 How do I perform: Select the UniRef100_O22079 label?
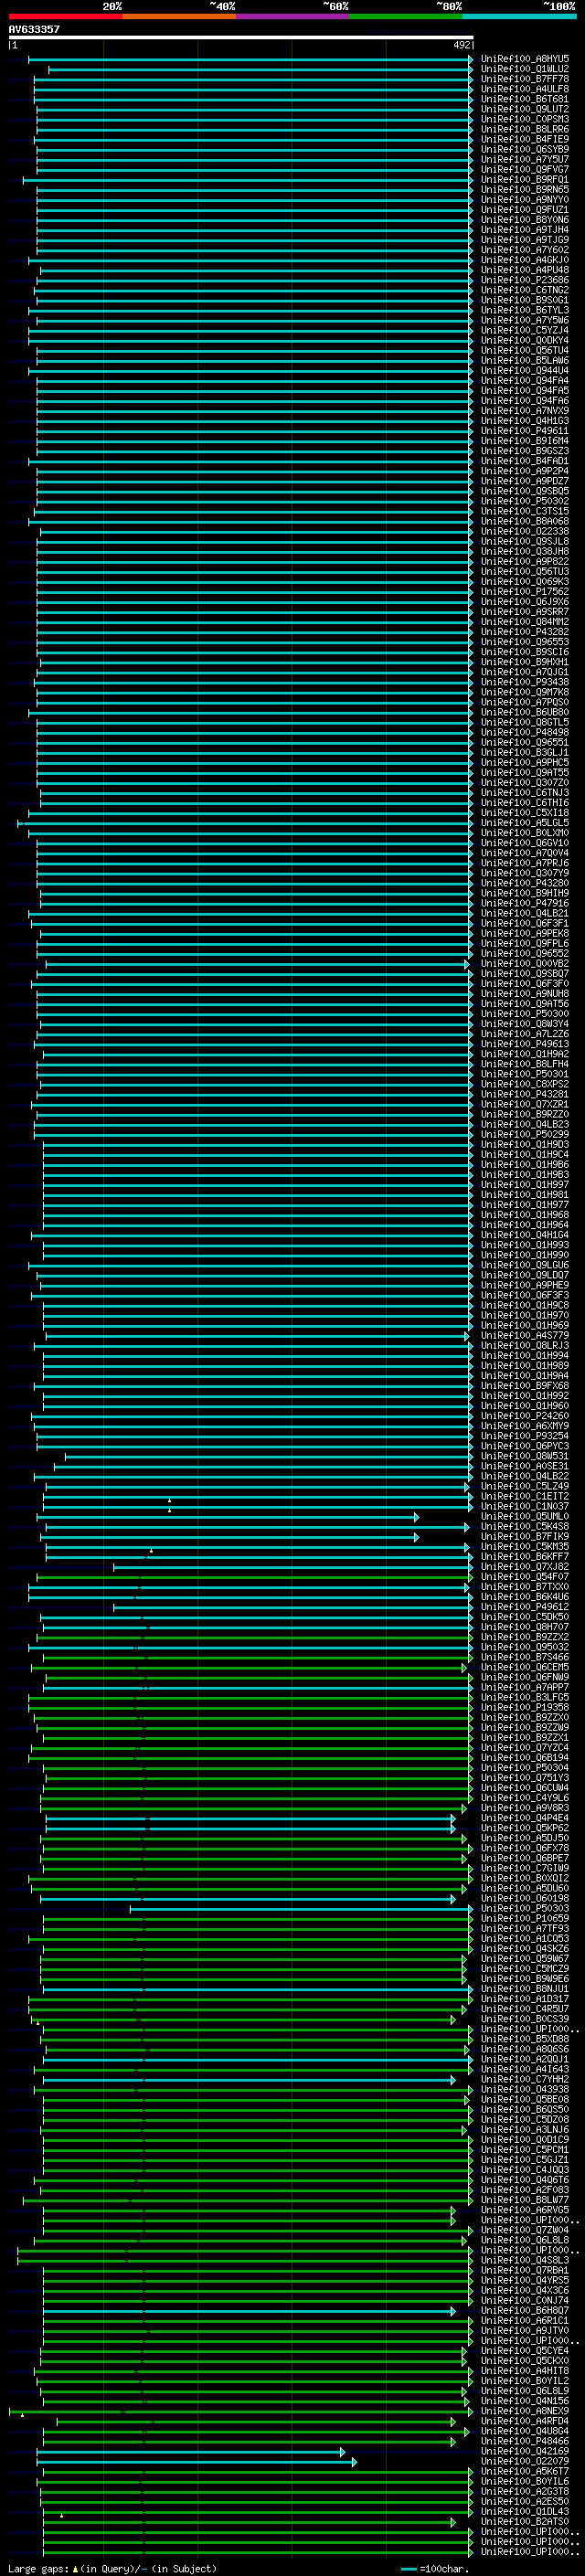click(525, 2461)
